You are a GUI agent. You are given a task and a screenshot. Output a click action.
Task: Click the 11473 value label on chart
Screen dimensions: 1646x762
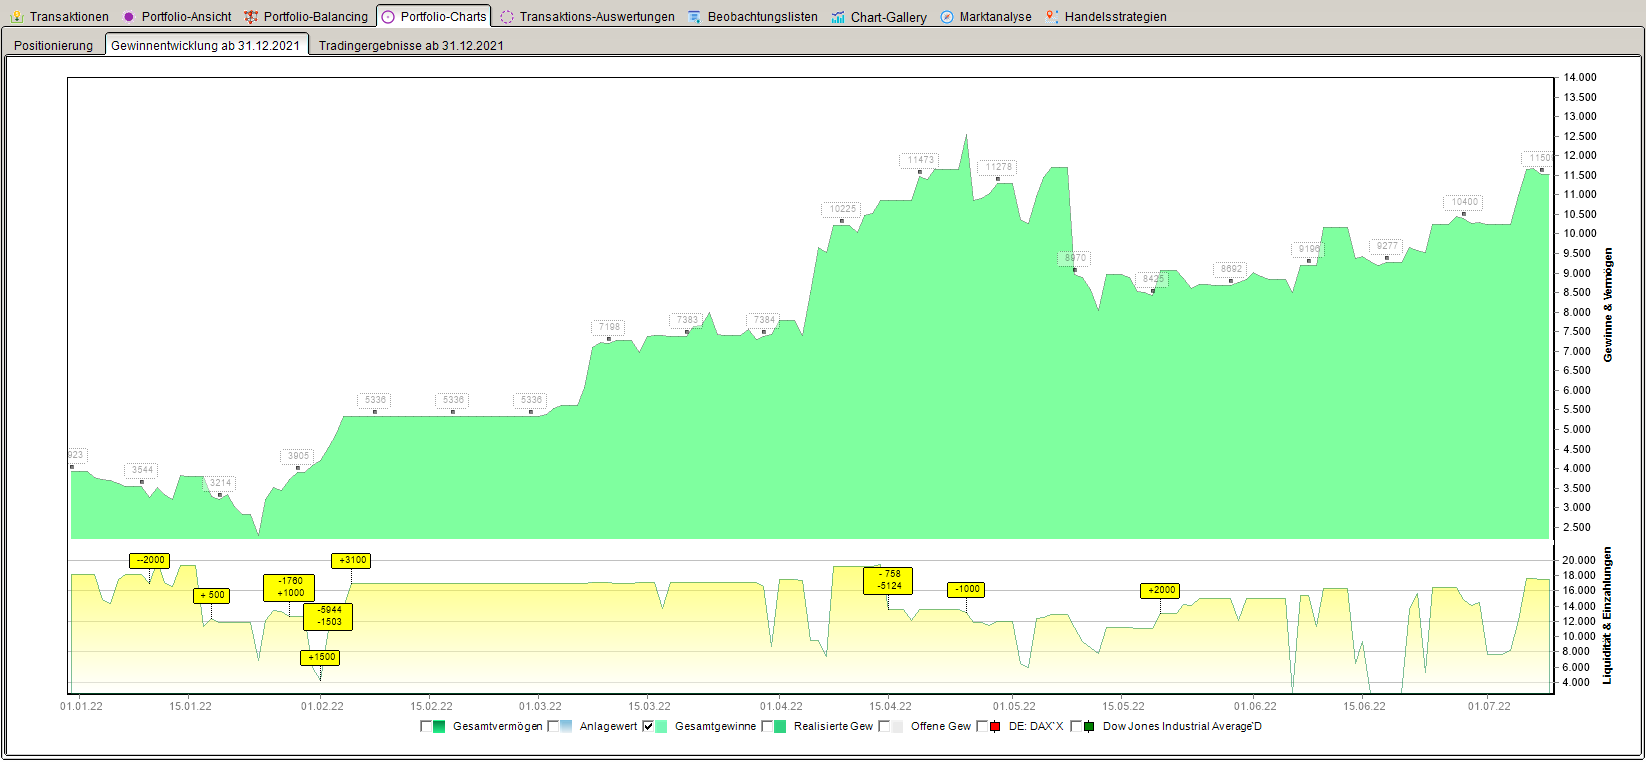pyautogui.click(x=920, y=160)
